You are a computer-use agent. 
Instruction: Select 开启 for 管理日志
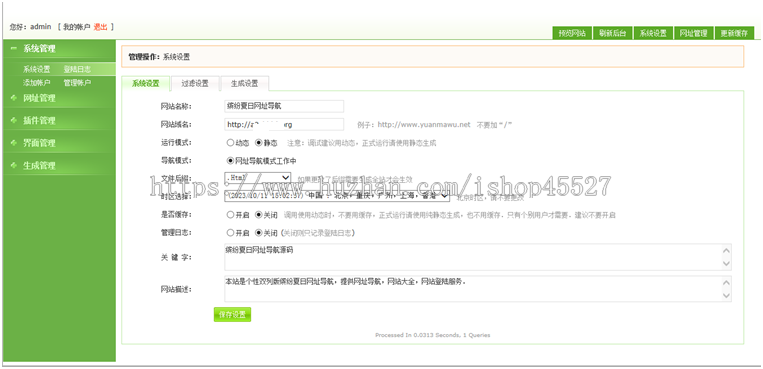[230, 233]
